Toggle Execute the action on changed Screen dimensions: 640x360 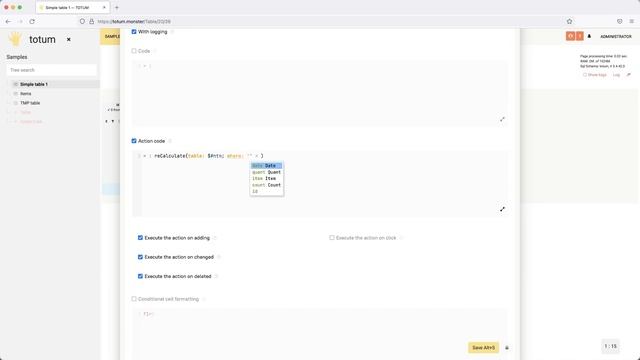click(x=140, y=257)
